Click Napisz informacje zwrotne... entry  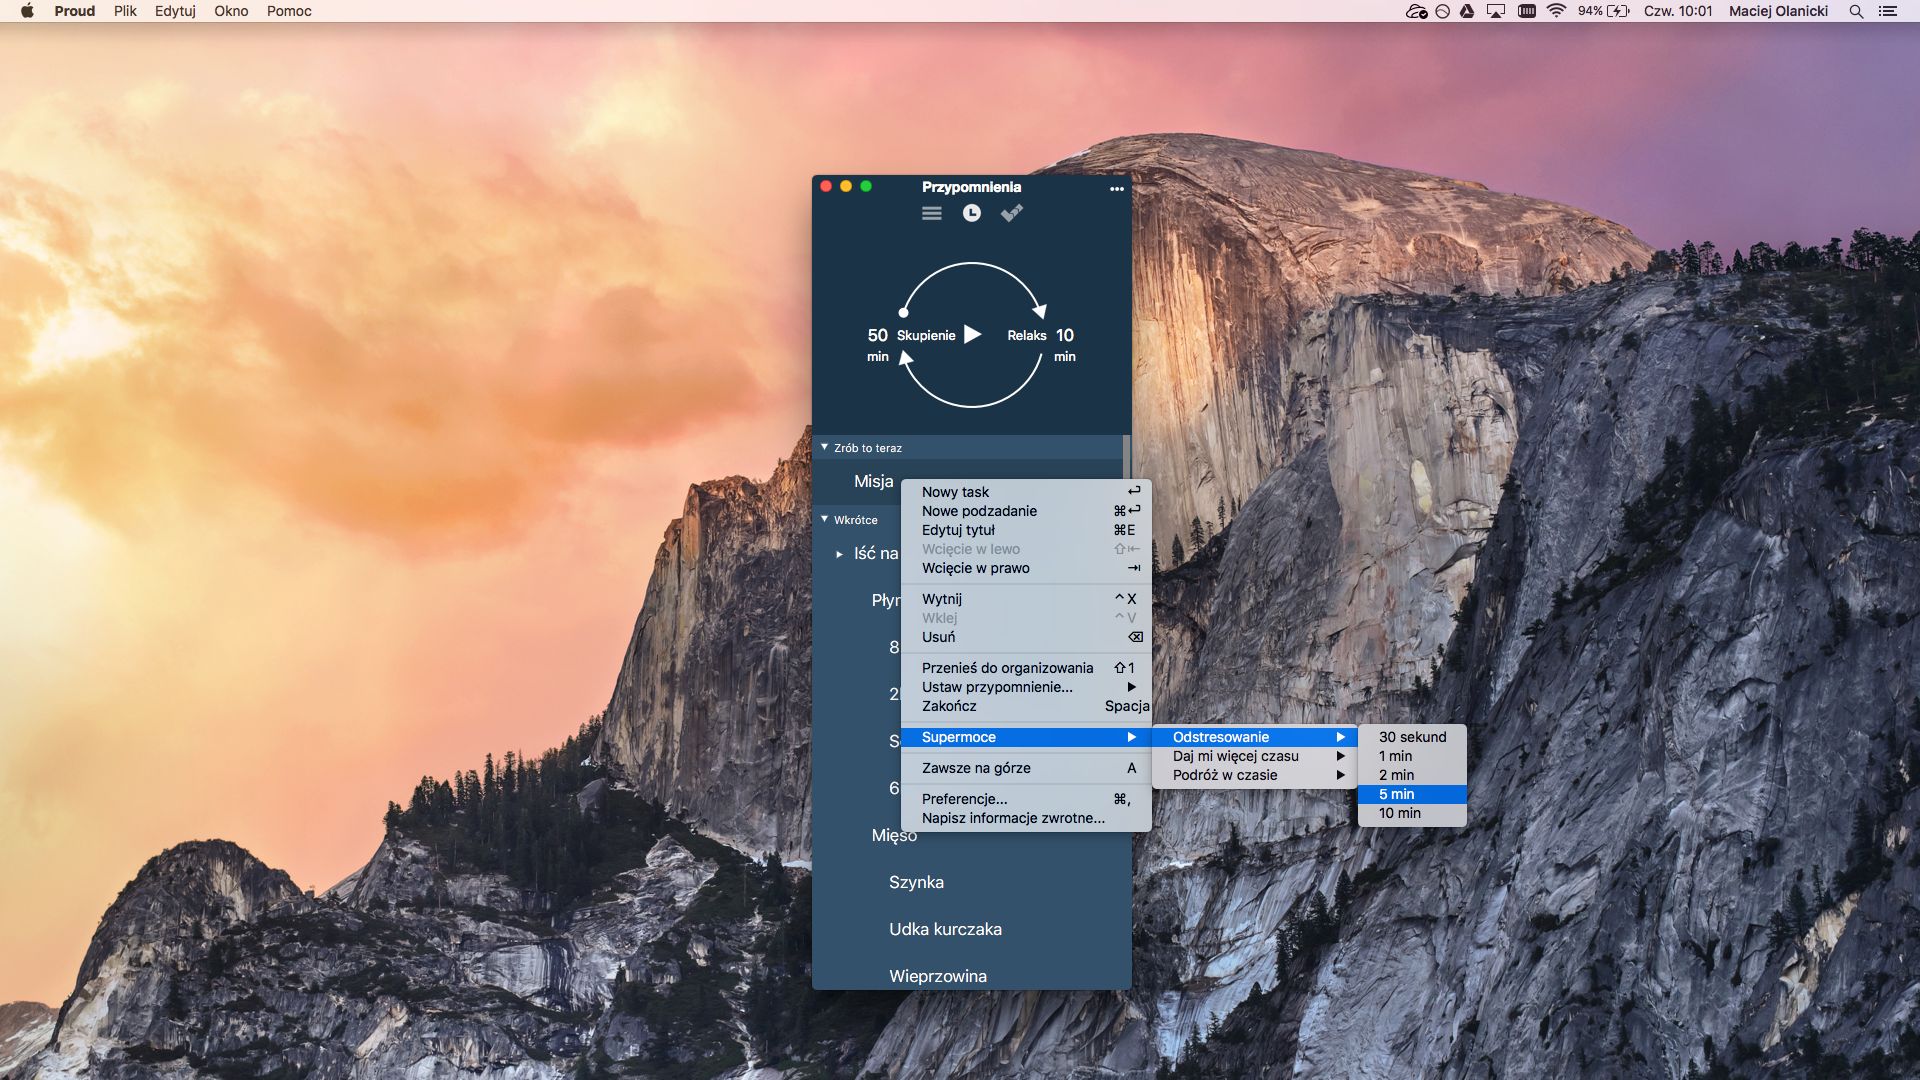pos(1013,818)
